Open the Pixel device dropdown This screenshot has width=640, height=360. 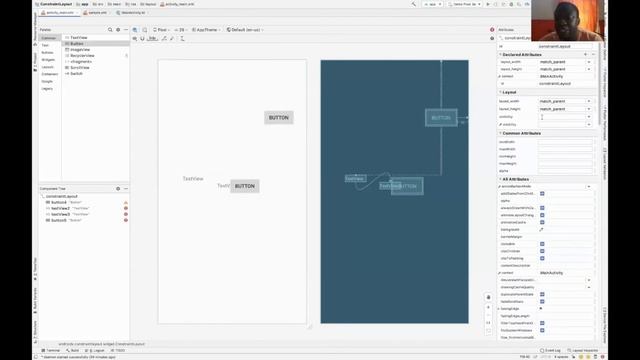coord(161,30)
